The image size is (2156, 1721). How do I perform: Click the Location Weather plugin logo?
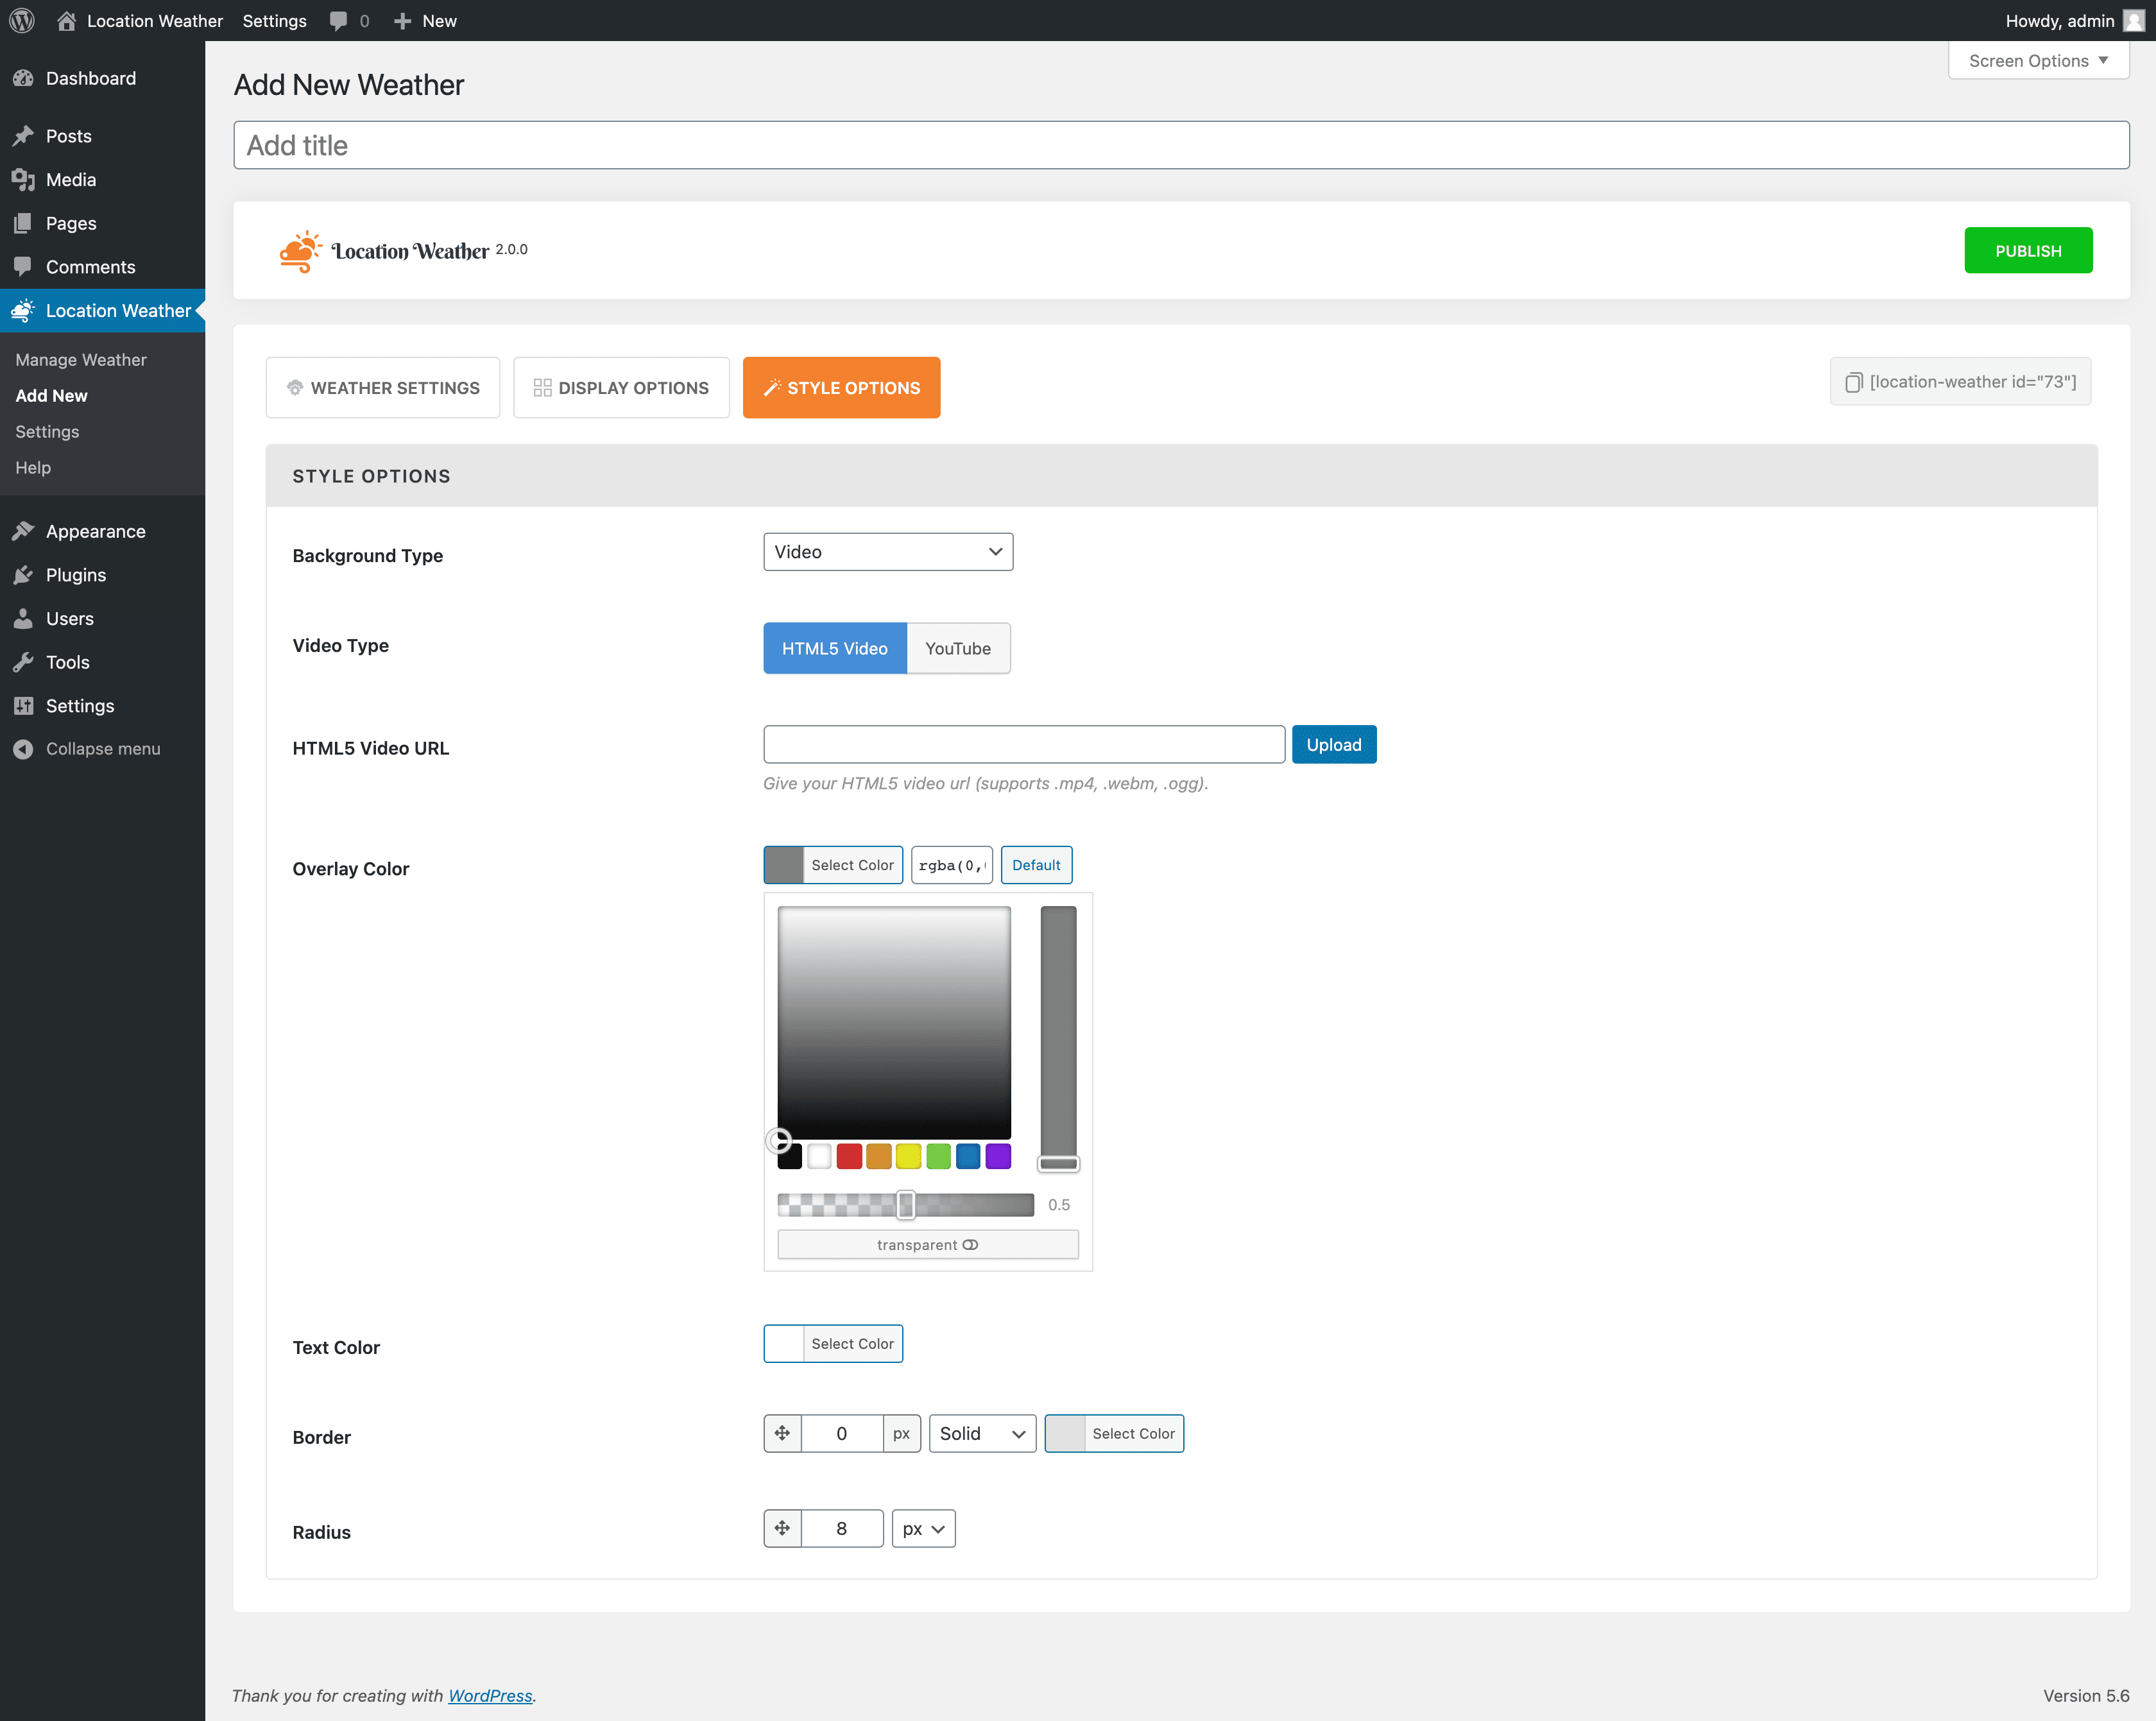click(403, 251)
